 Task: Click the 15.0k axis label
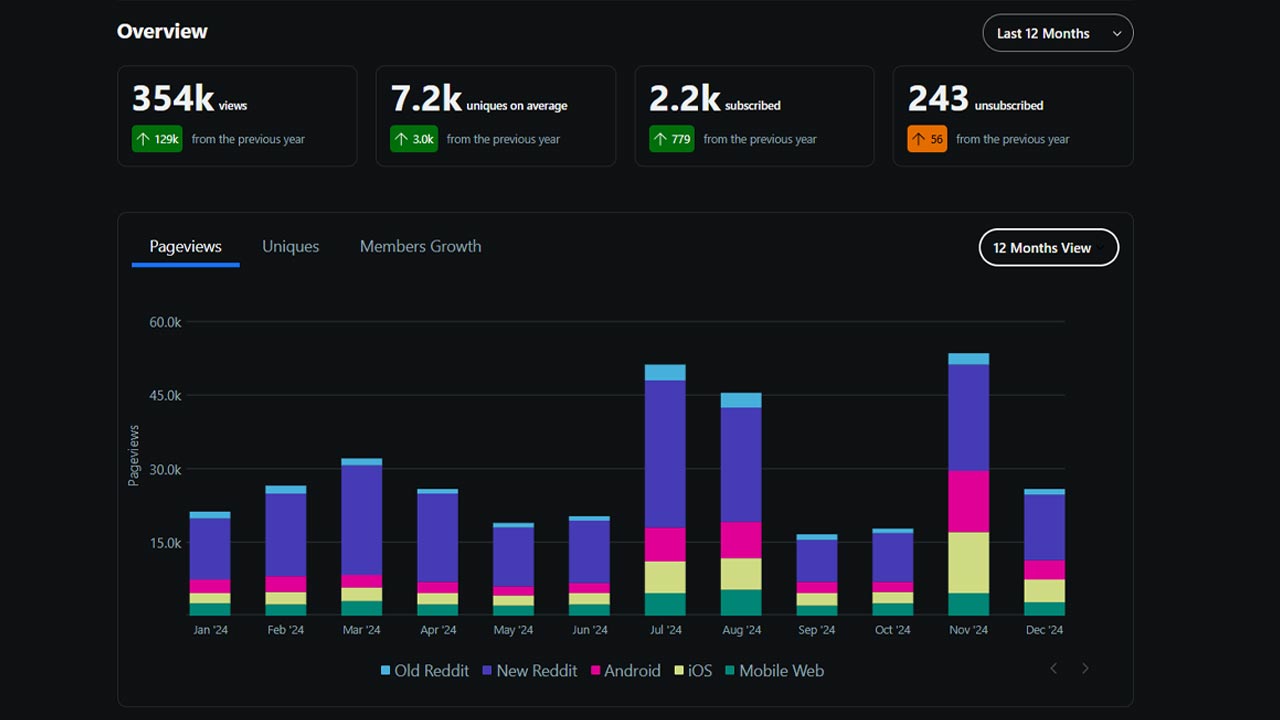pos(165,543)
